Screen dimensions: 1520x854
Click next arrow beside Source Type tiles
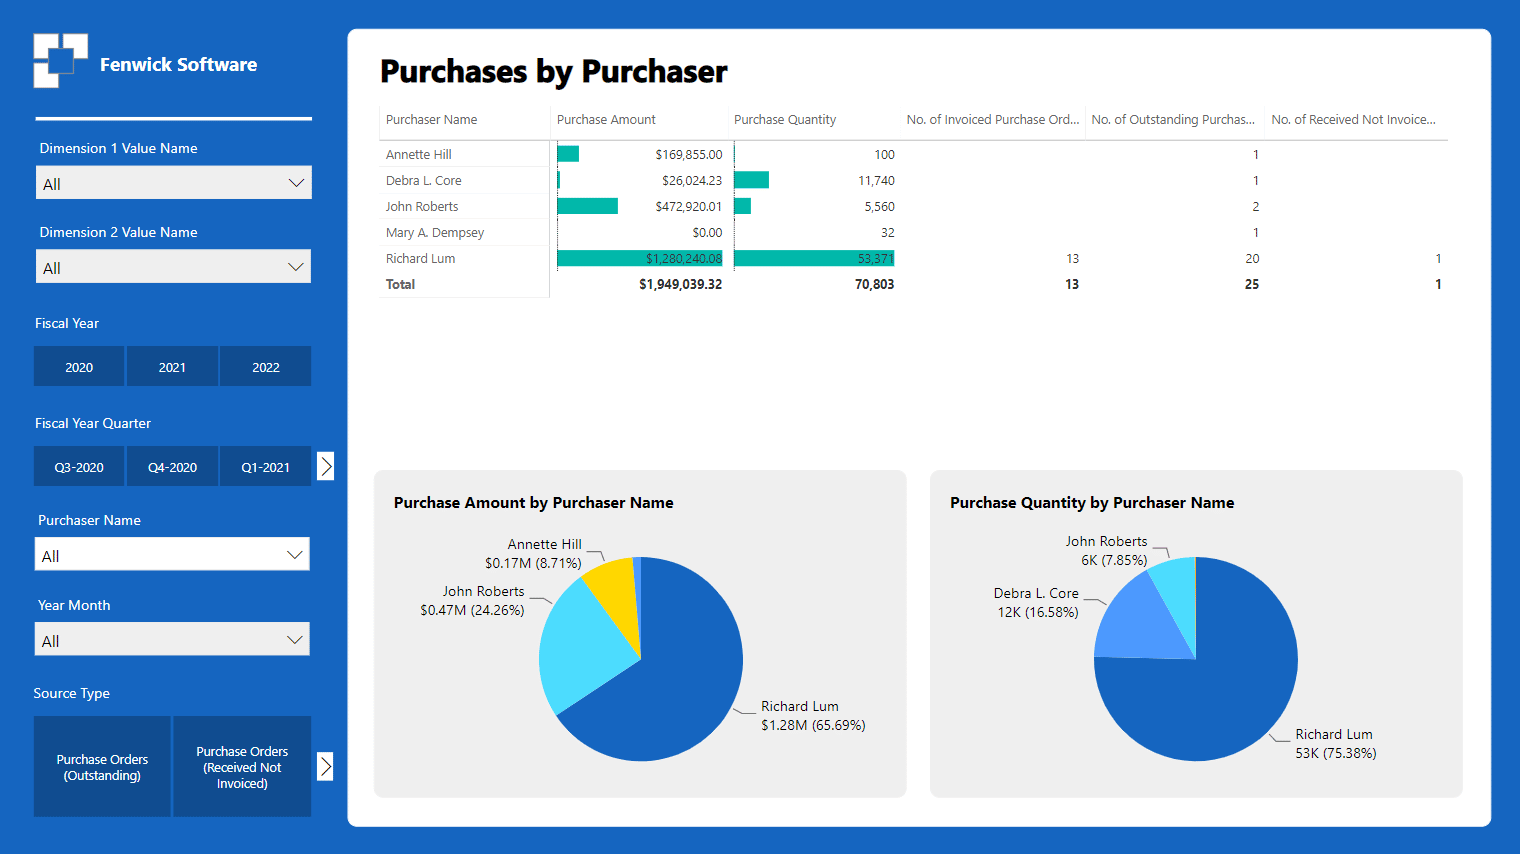pos(325,766)
